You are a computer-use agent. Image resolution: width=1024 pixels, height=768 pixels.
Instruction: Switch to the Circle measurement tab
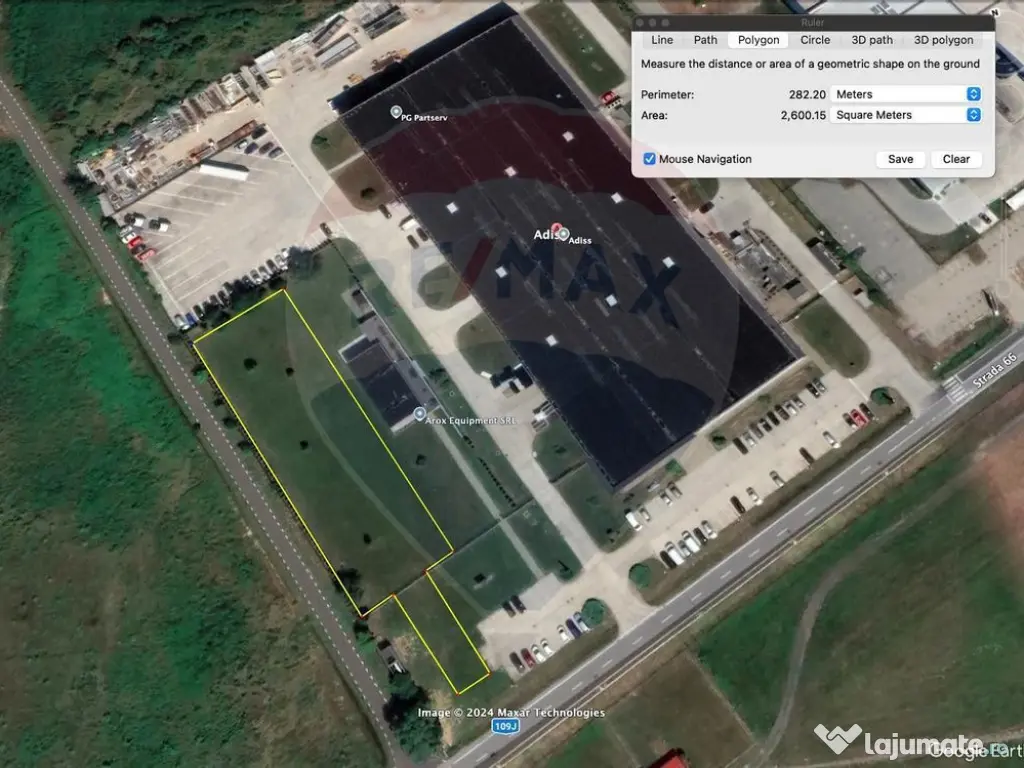point(815,40)
